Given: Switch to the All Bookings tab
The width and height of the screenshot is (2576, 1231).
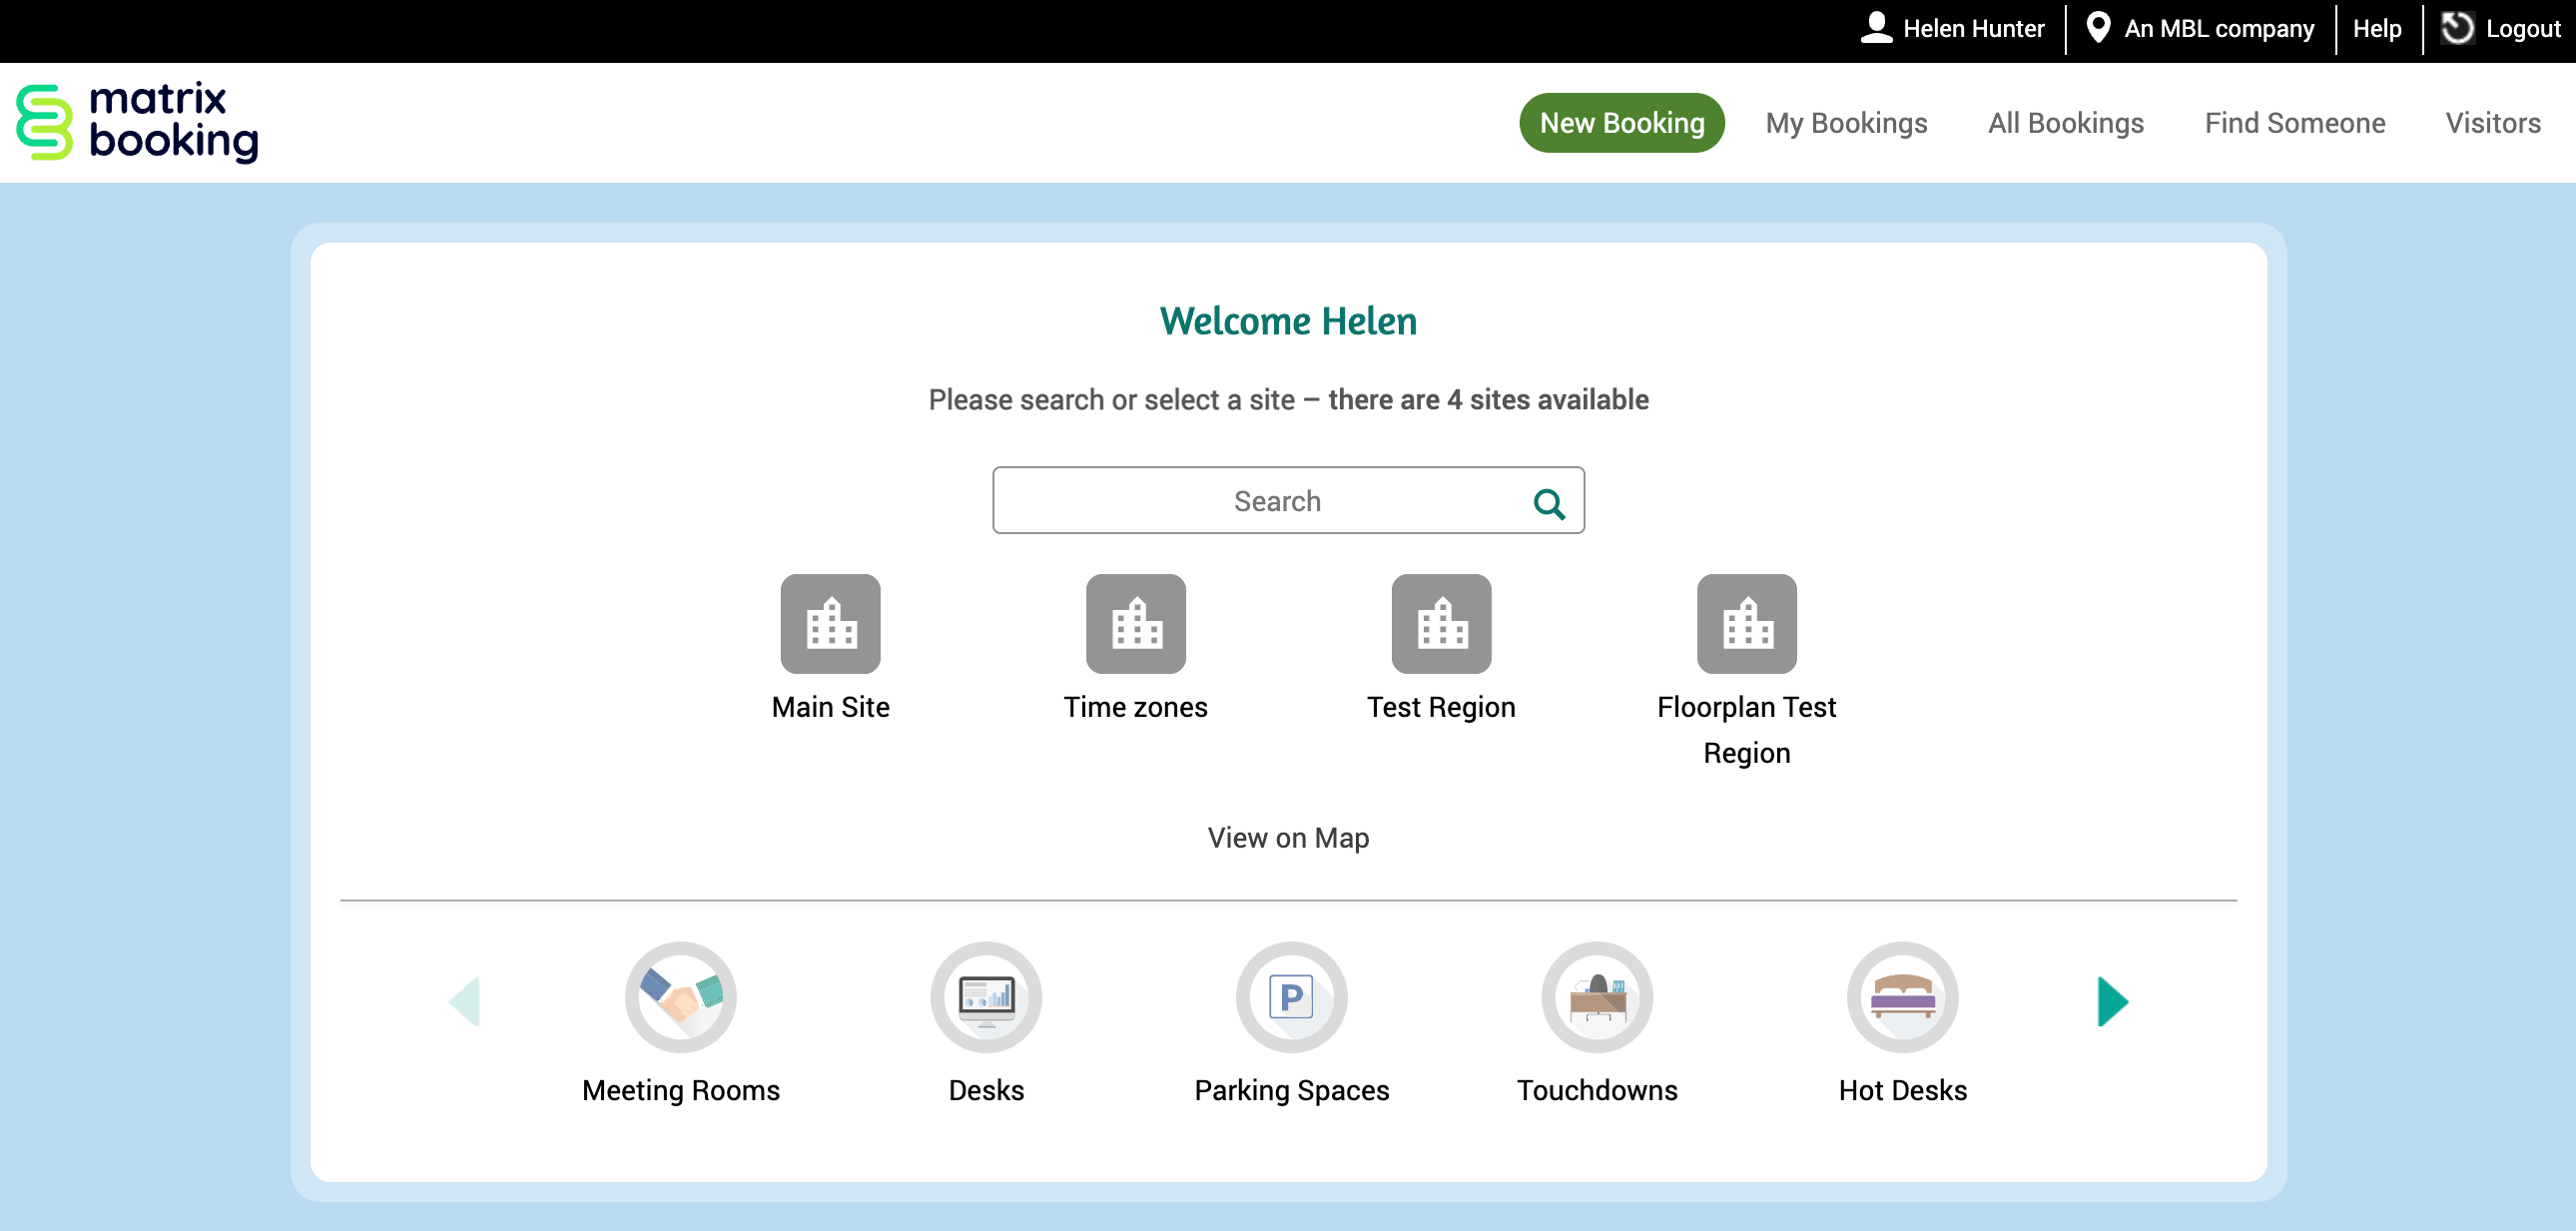Looking at the screenshot, I should coord(2066,123).
